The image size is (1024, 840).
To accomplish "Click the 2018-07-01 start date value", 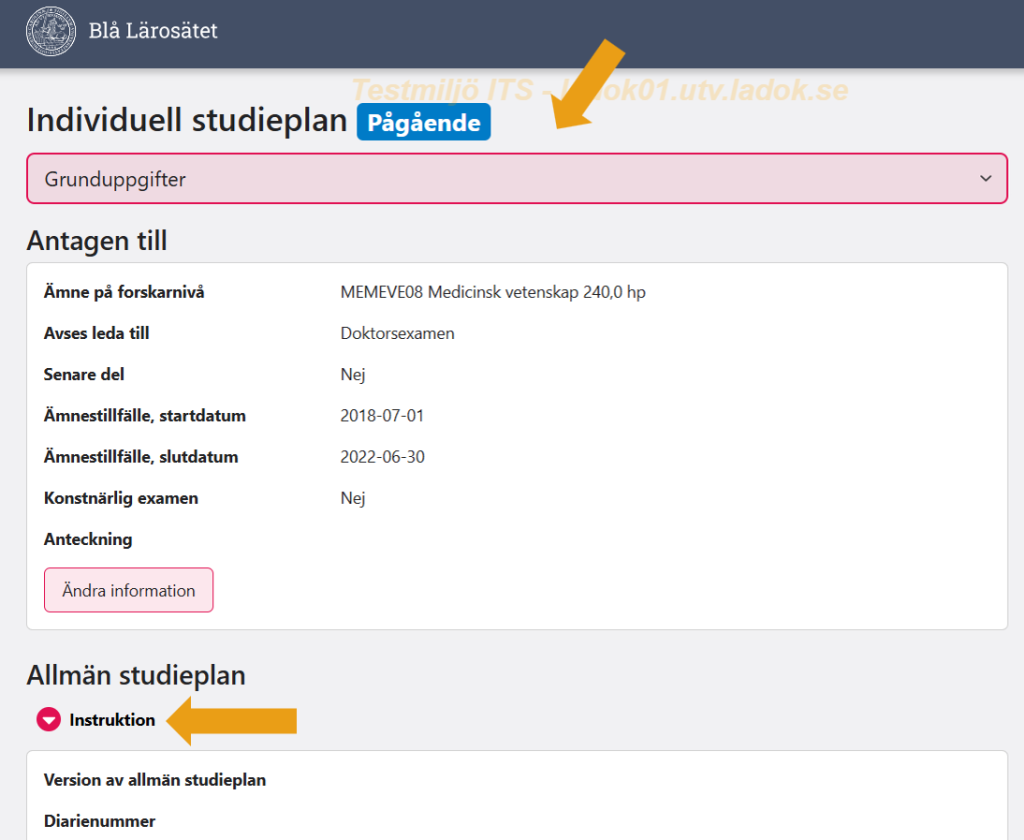I will [x=382, y=415].
